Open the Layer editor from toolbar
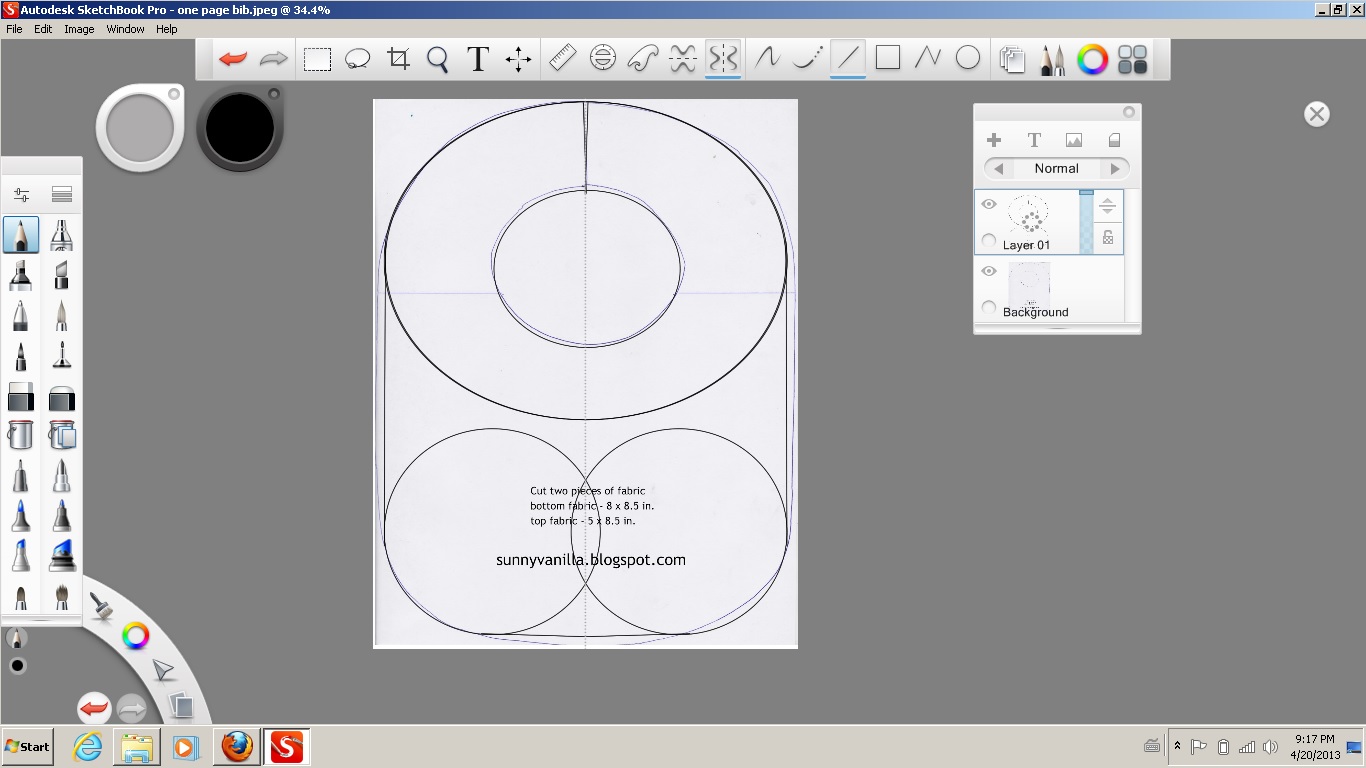 [1012, 60]
